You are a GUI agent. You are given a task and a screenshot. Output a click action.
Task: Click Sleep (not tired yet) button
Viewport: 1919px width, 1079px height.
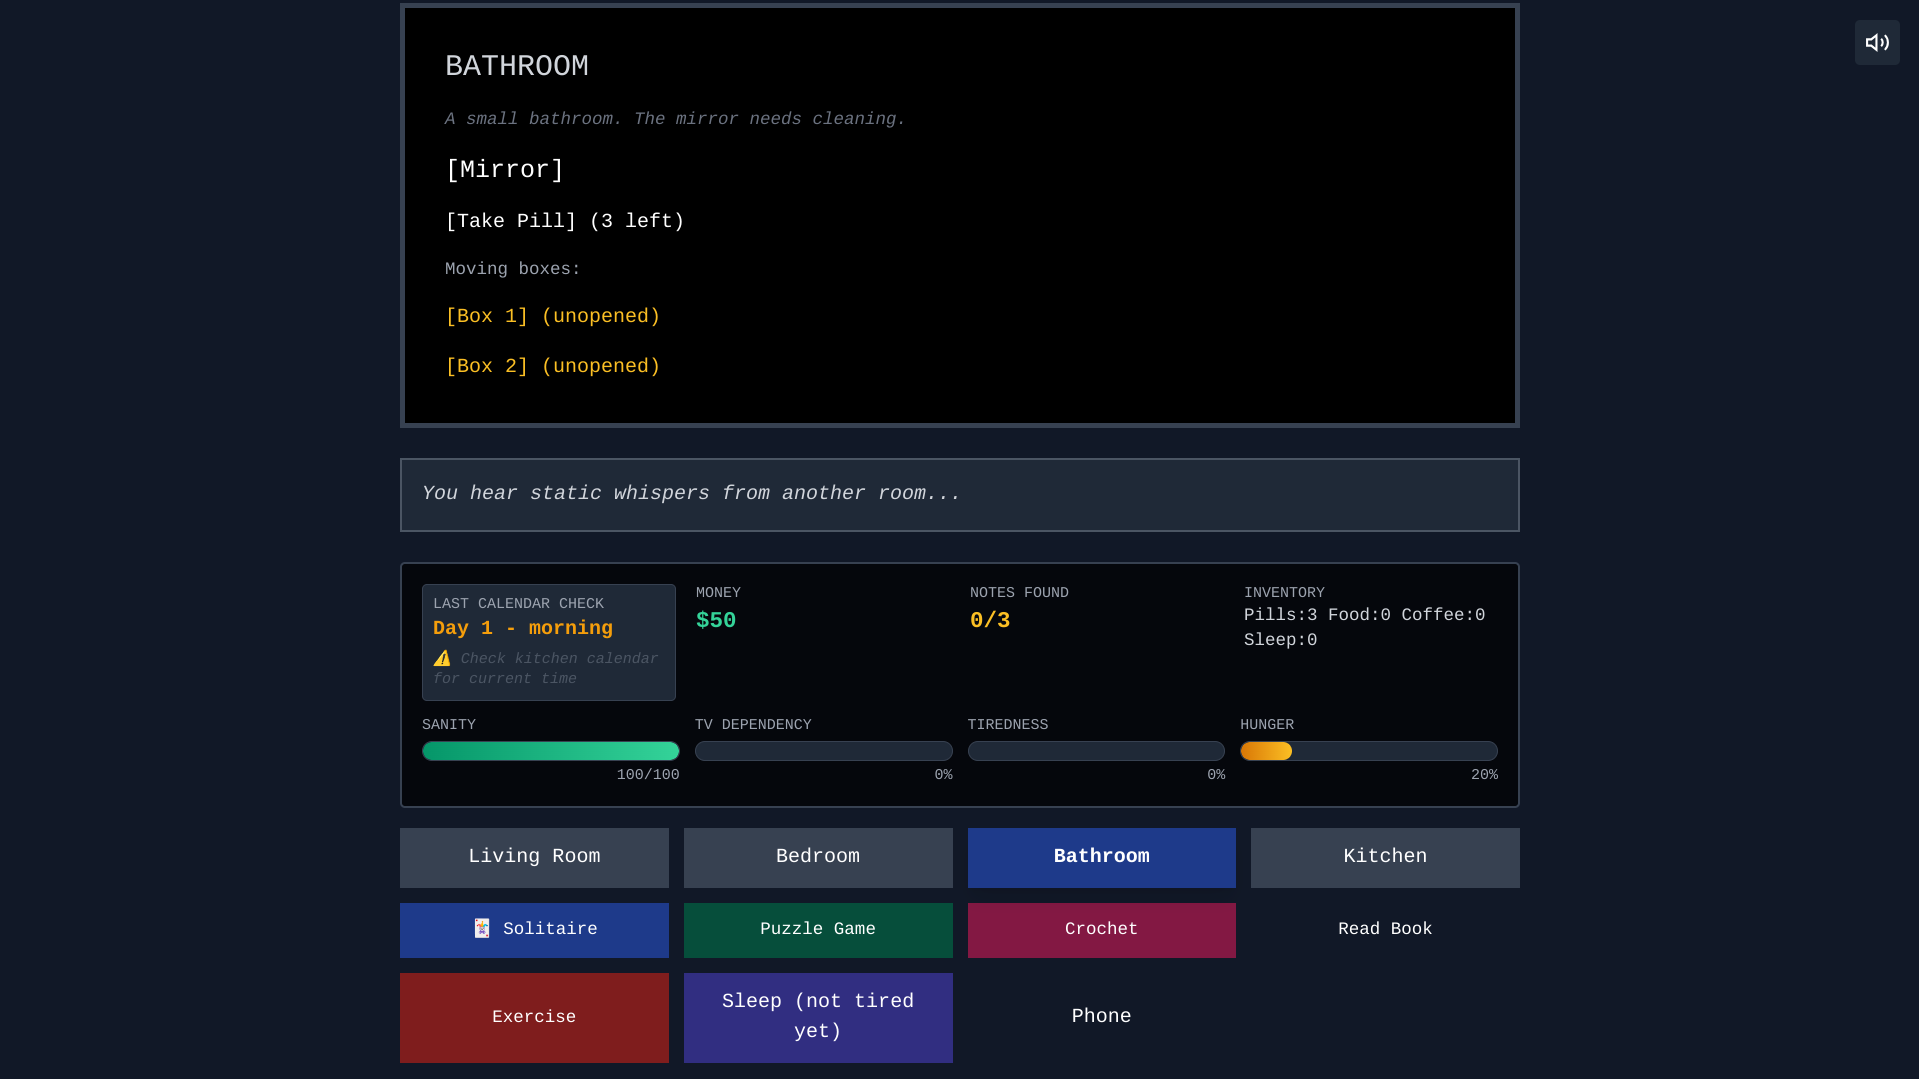(818, 1018)
